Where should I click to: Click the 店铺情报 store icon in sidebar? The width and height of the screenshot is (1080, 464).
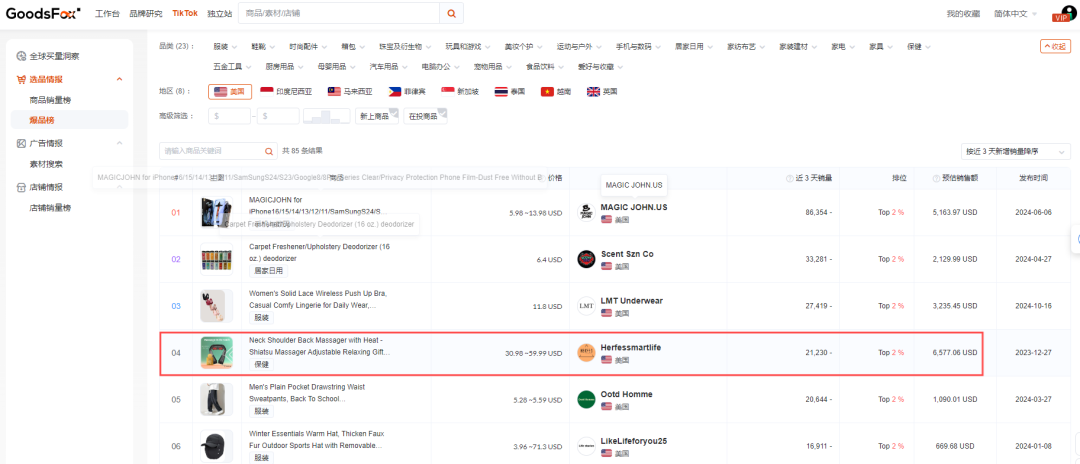(22, 187)
